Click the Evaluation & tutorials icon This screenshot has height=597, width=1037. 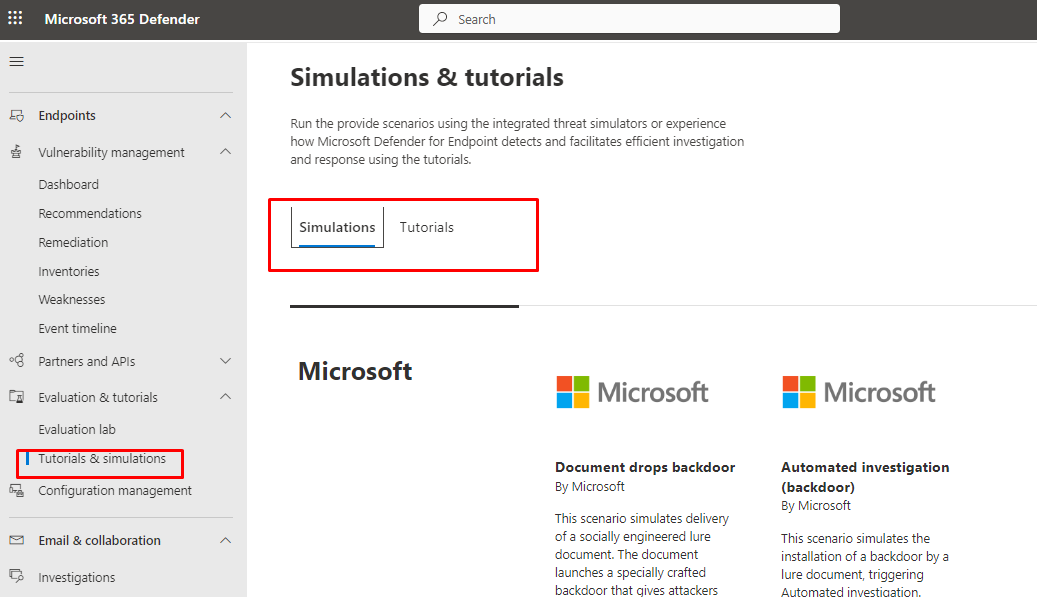tap(16, 397)
